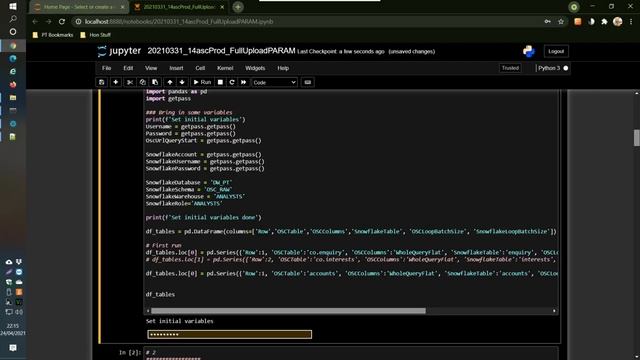Image resolution: width=640 pixels, height=360 pixels.
Task: Open the browser profile avatar
Action: coord(618,22)
